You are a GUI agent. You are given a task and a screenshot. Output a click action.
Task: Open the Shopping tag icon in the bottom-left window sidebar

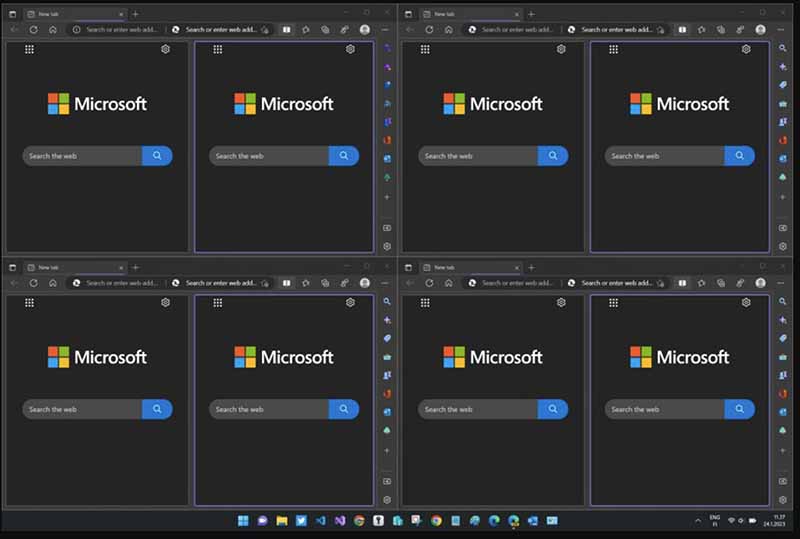click(x=387, y=338)
